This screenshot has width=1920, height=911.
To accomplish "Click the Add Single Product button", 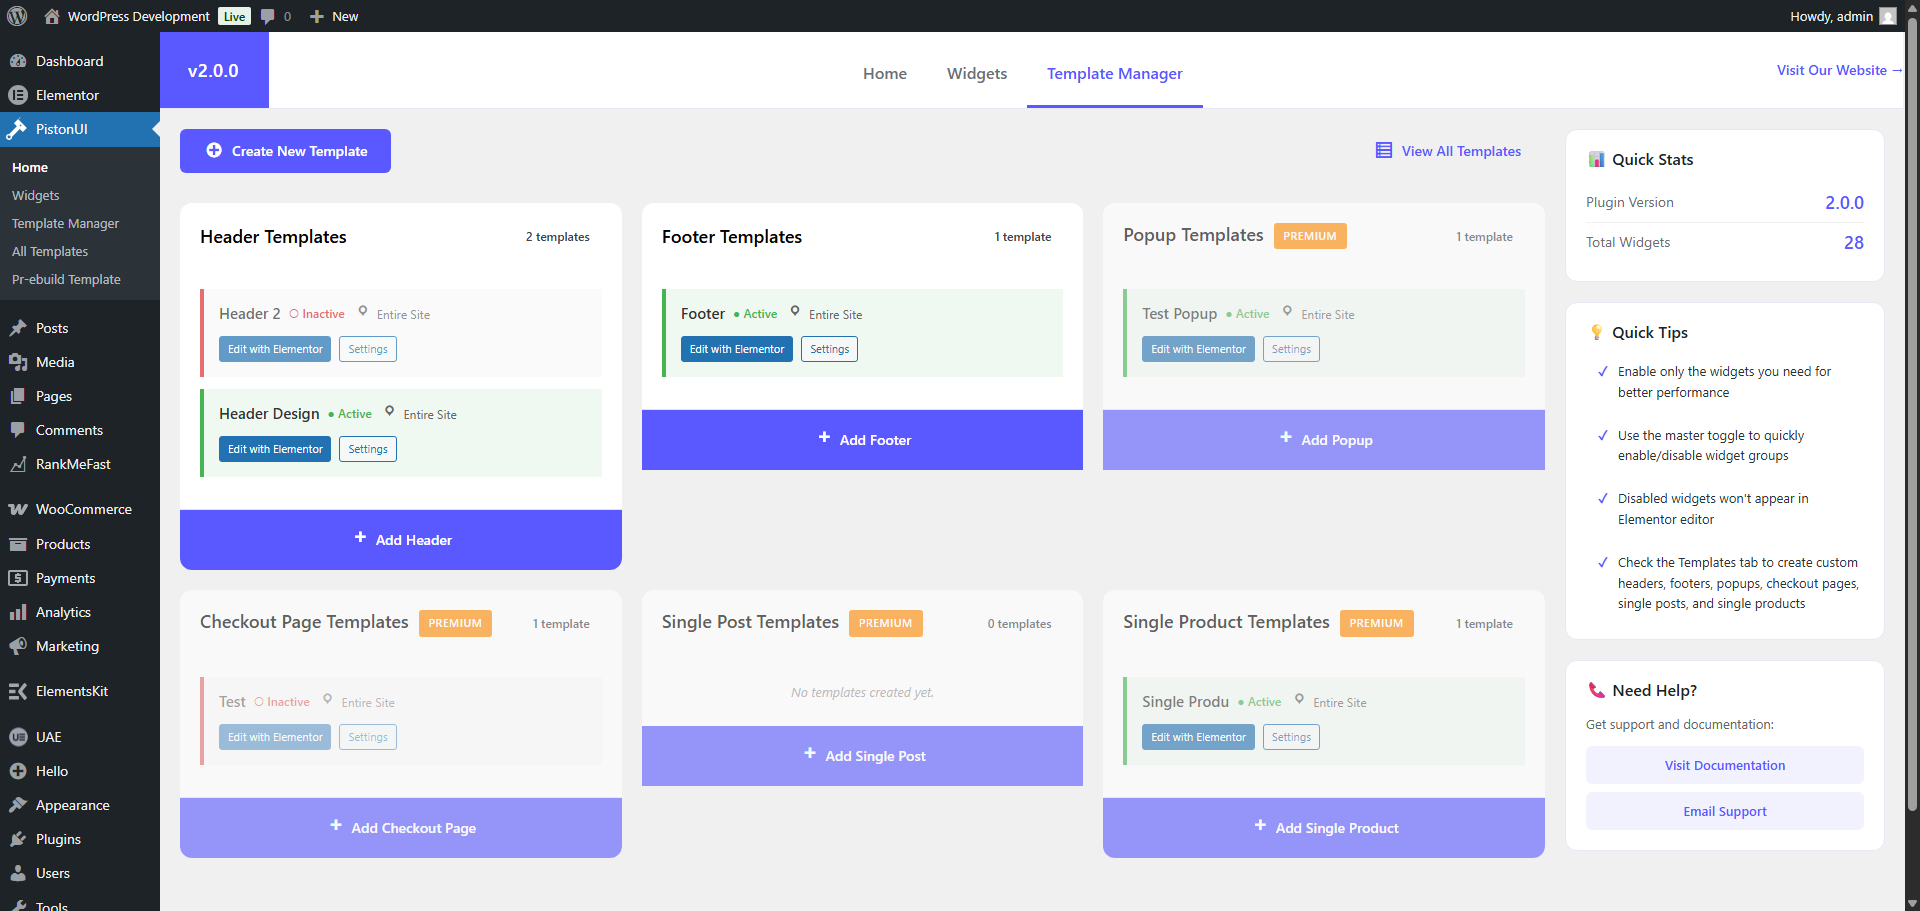I will tap(1324, 828).
